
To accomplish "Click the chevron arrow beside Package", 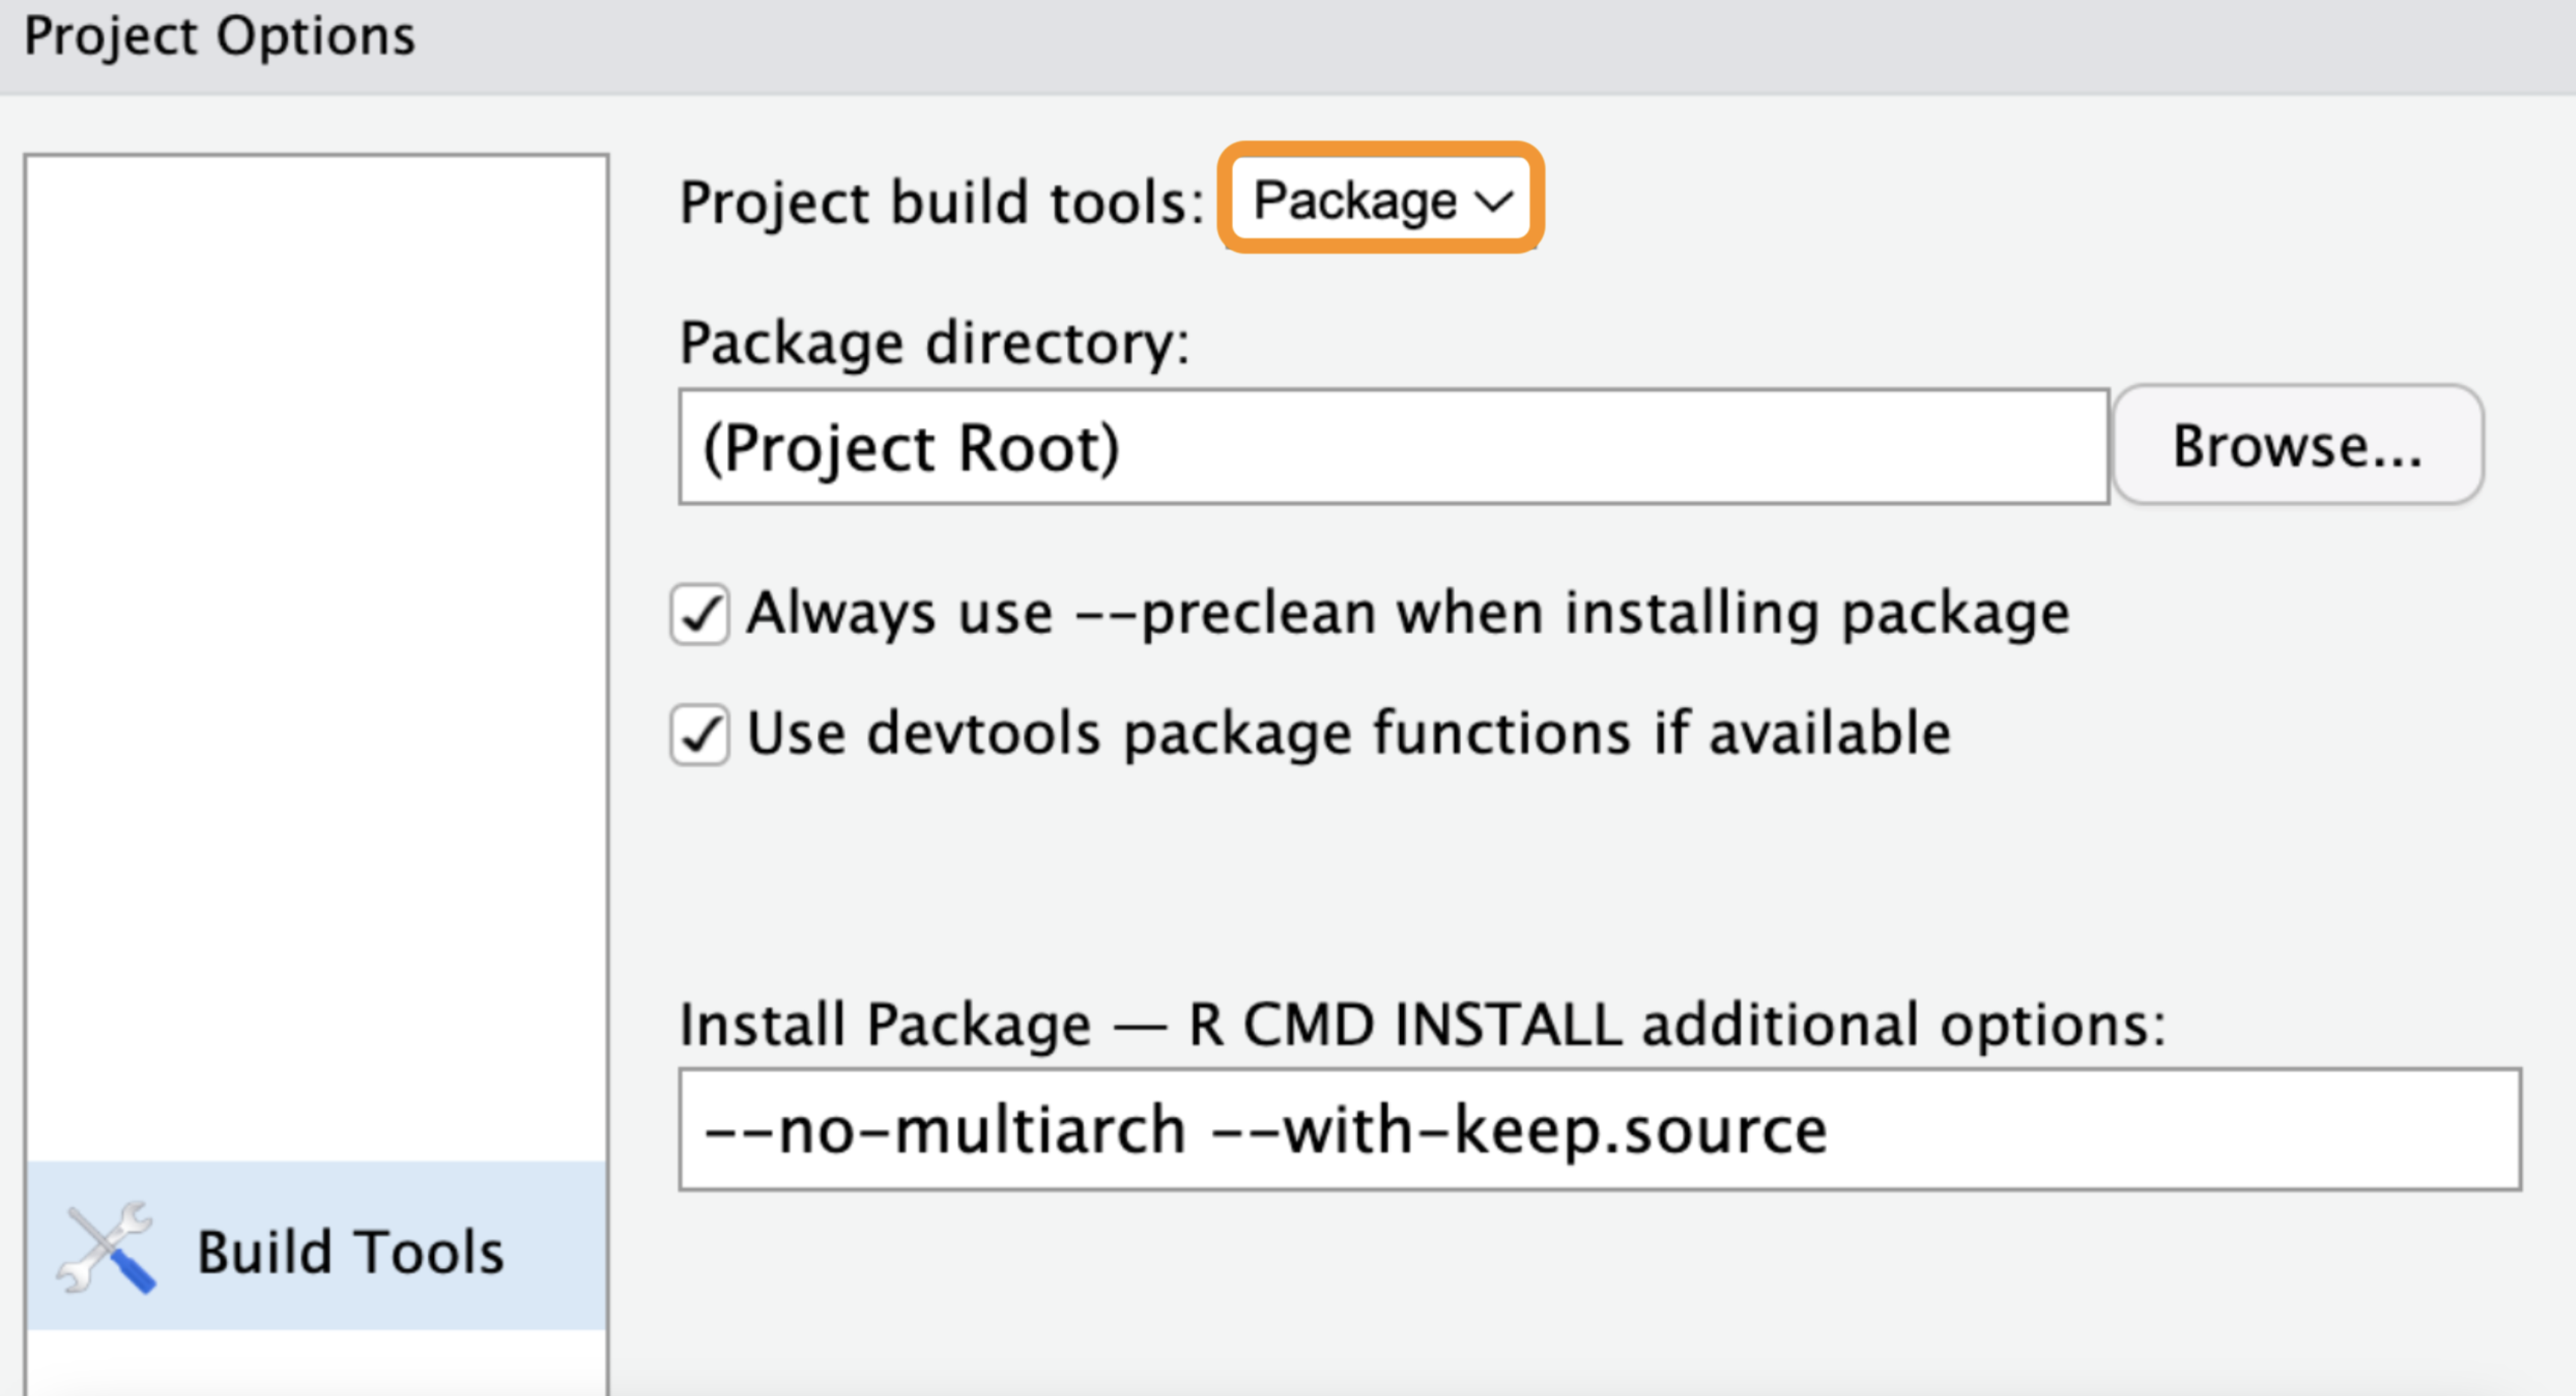I will click(1494, 201).
